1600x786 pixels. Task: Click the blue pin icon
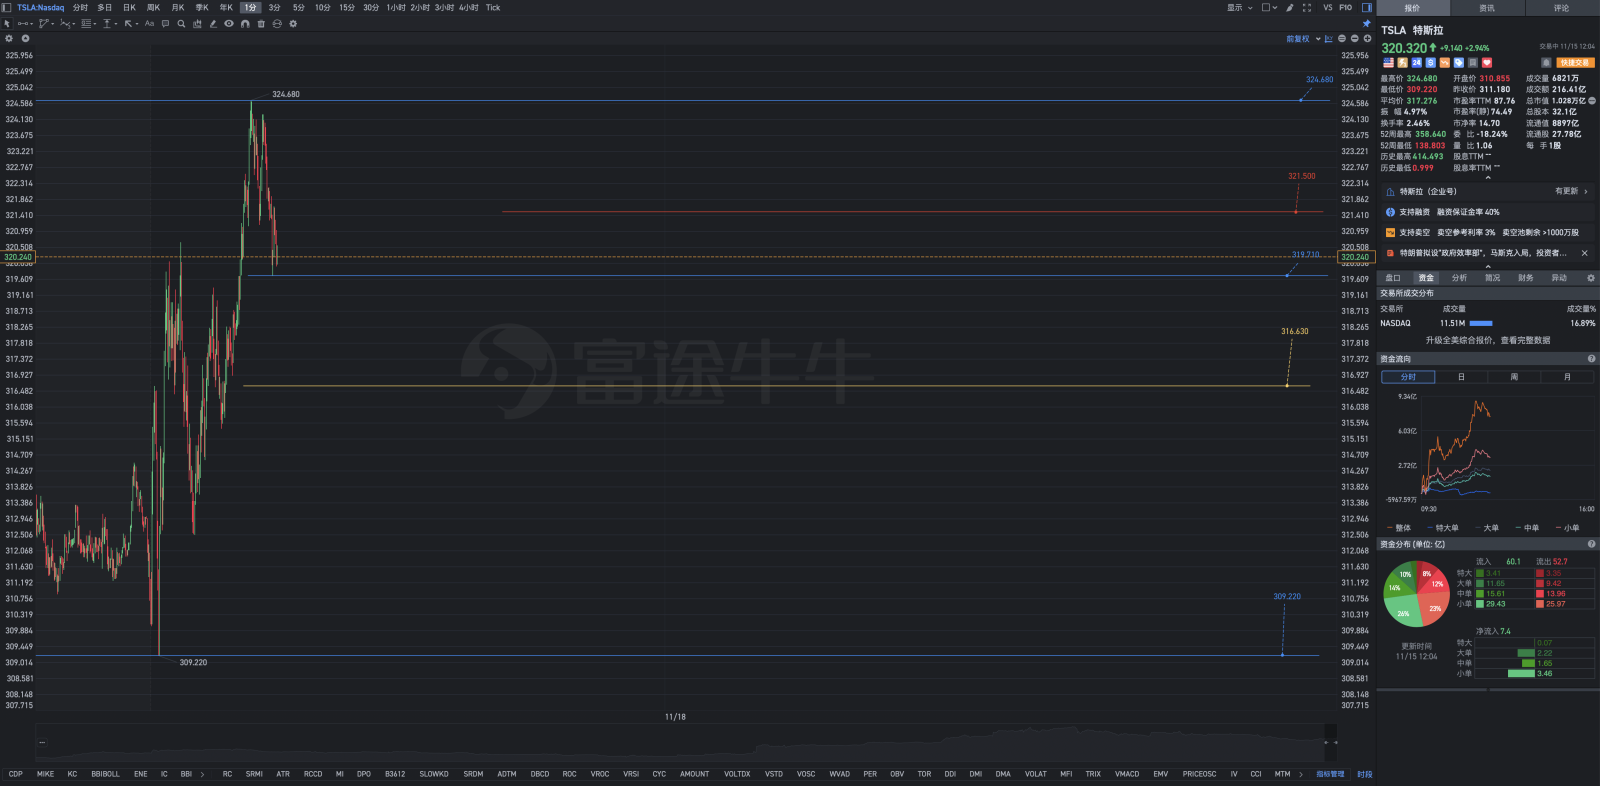tap(1366, 23)
